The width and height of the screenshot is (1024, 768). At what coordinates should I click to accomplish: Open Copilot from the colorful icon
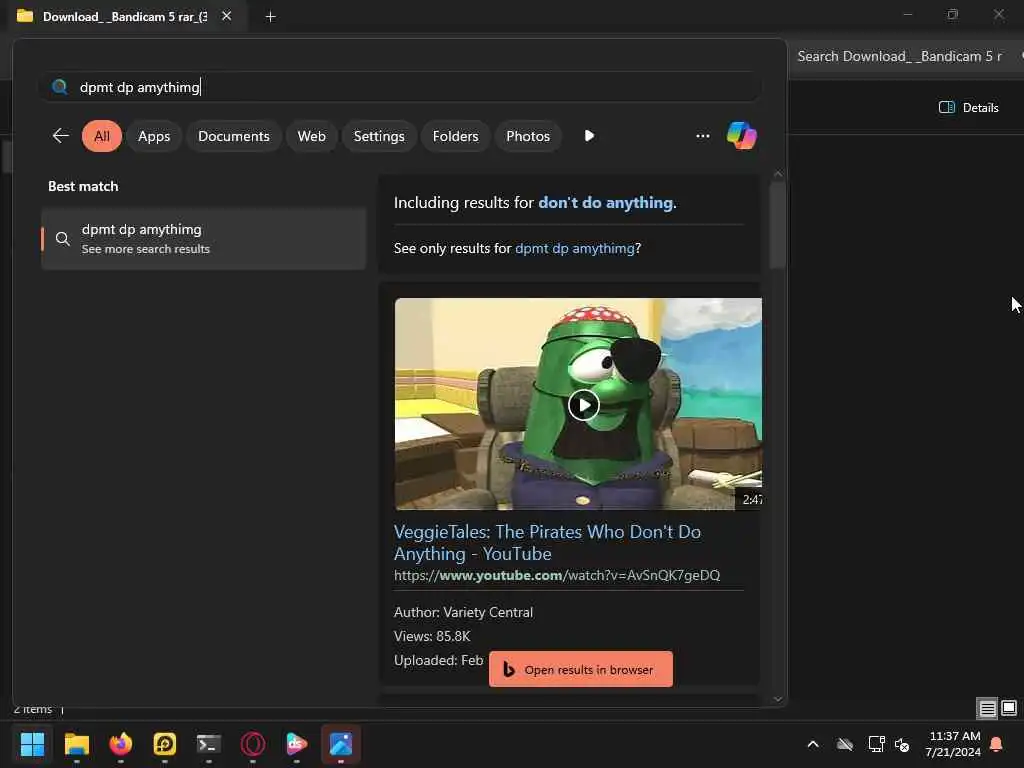pos(741,136)
